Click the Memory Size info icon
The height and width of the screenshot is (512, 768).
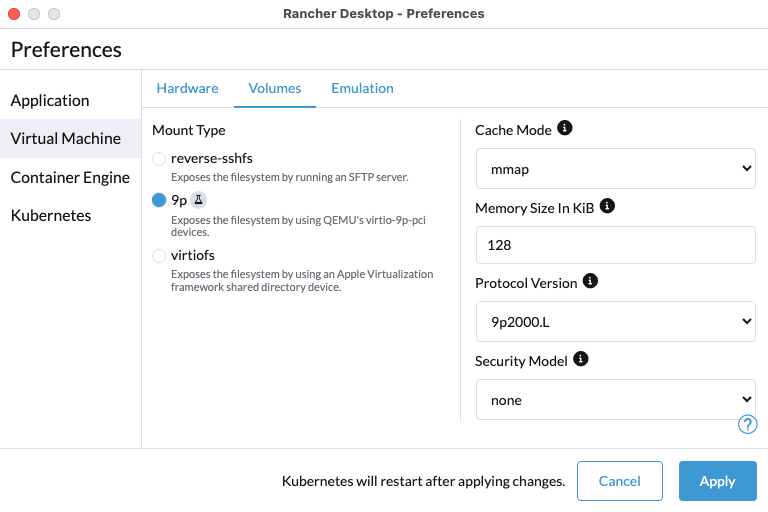(x=607, y=206)
